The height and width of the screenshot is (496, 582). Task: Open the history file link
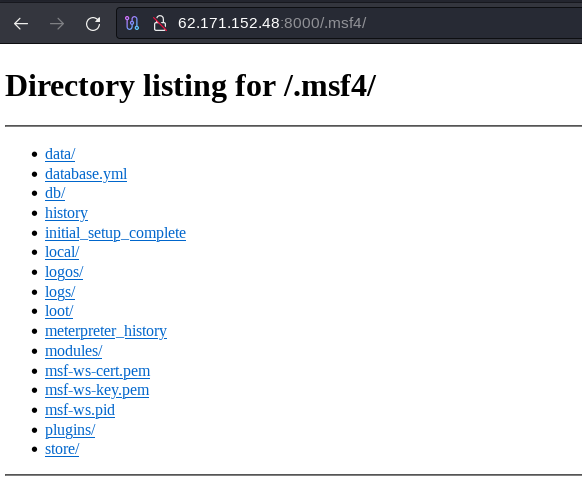point(66,213)
